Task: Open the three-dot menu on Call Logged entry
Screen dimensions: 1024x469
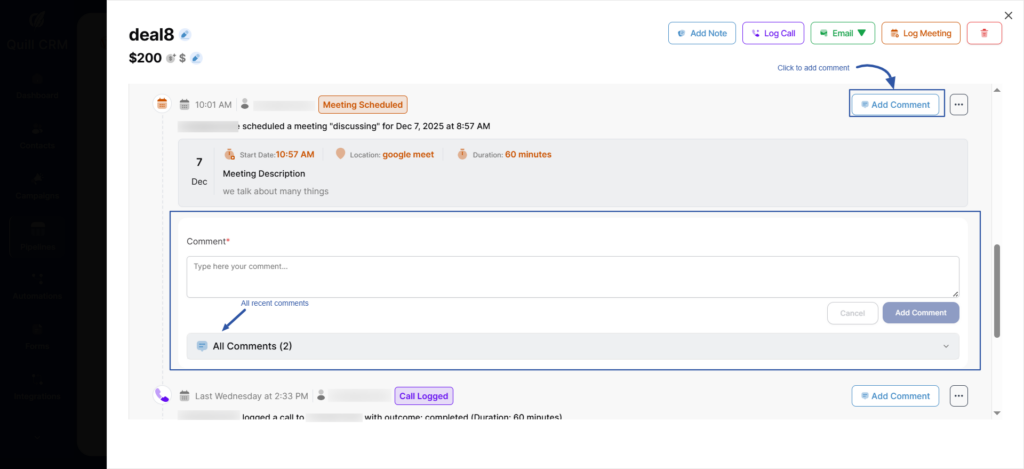Action: click(958, 396)
